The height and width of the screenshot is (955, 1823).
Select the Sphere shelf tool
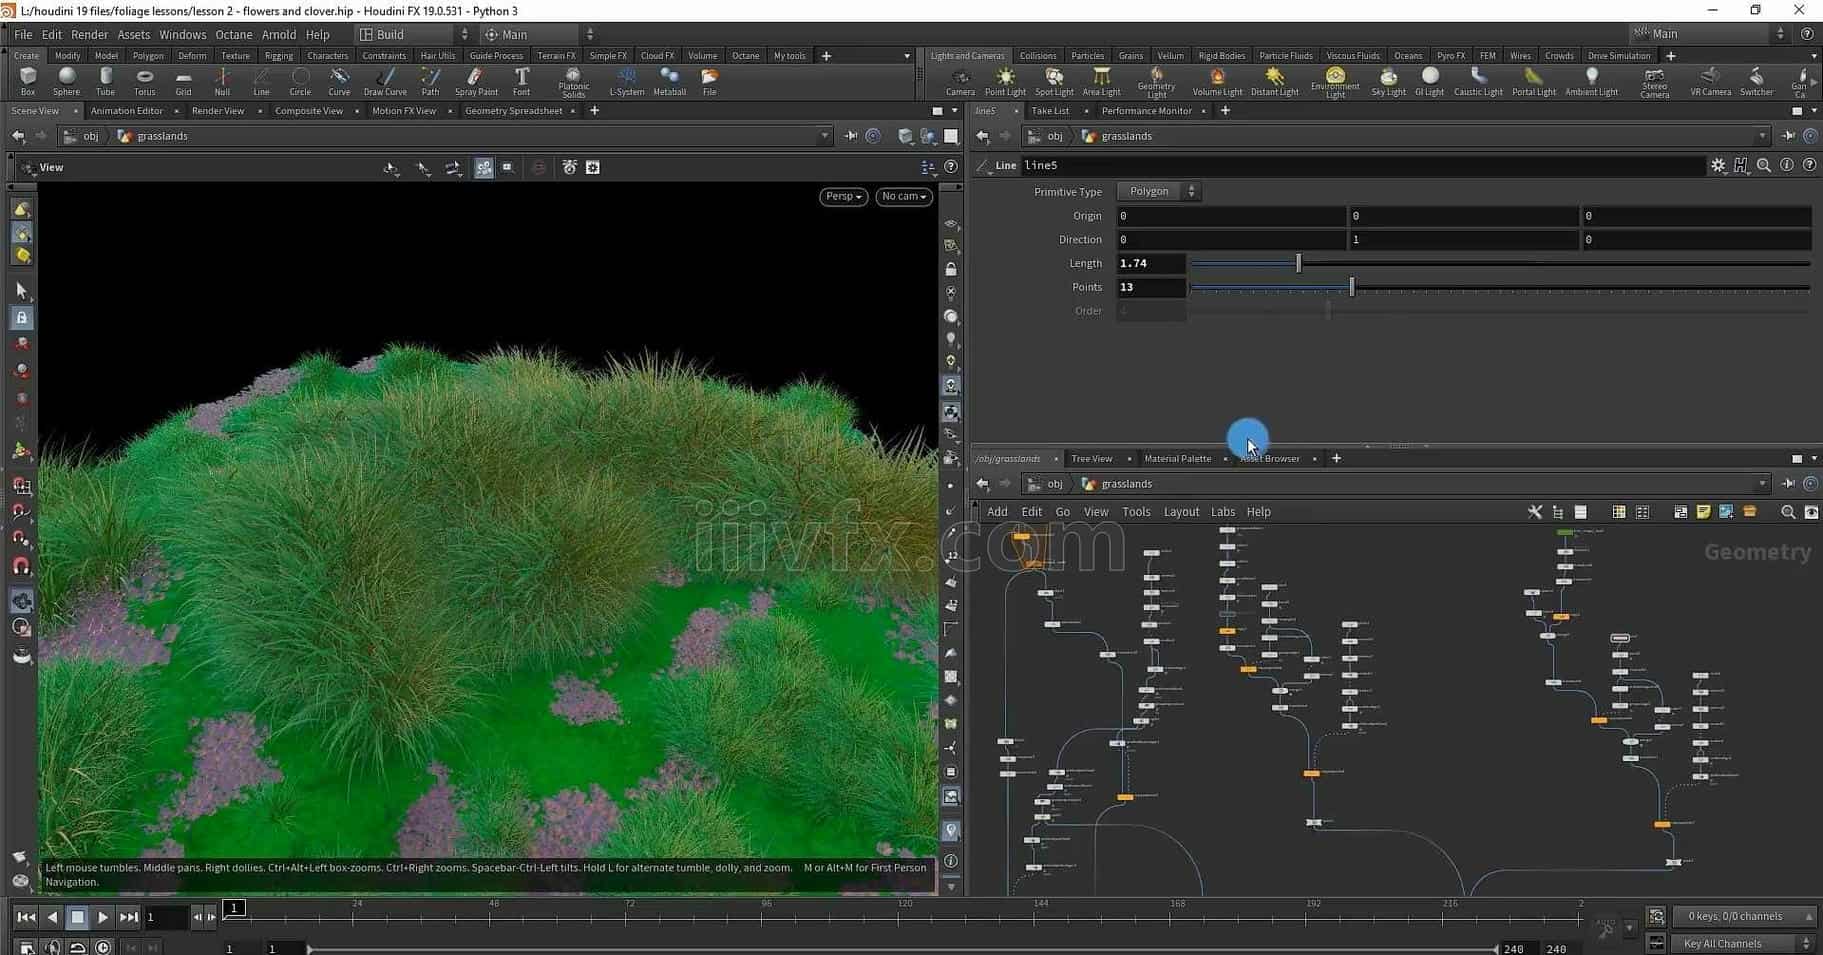tap(66, 81)
